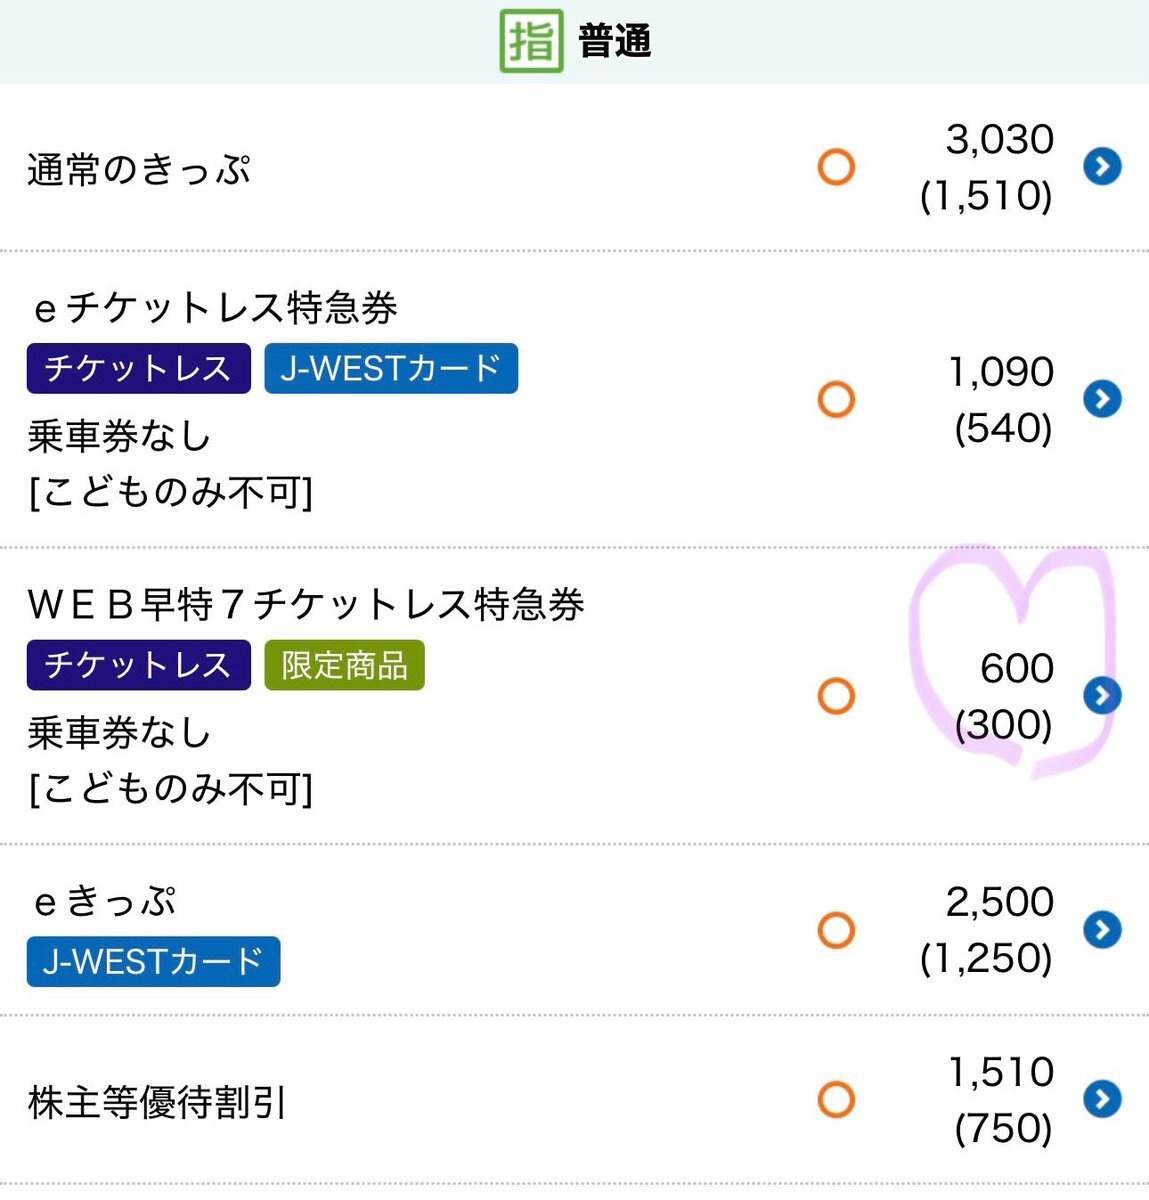The image size is (1149, 1200).
Task: Click J-WESTカード tag under eチケットレス特急券
Action: tap(391, 368)
